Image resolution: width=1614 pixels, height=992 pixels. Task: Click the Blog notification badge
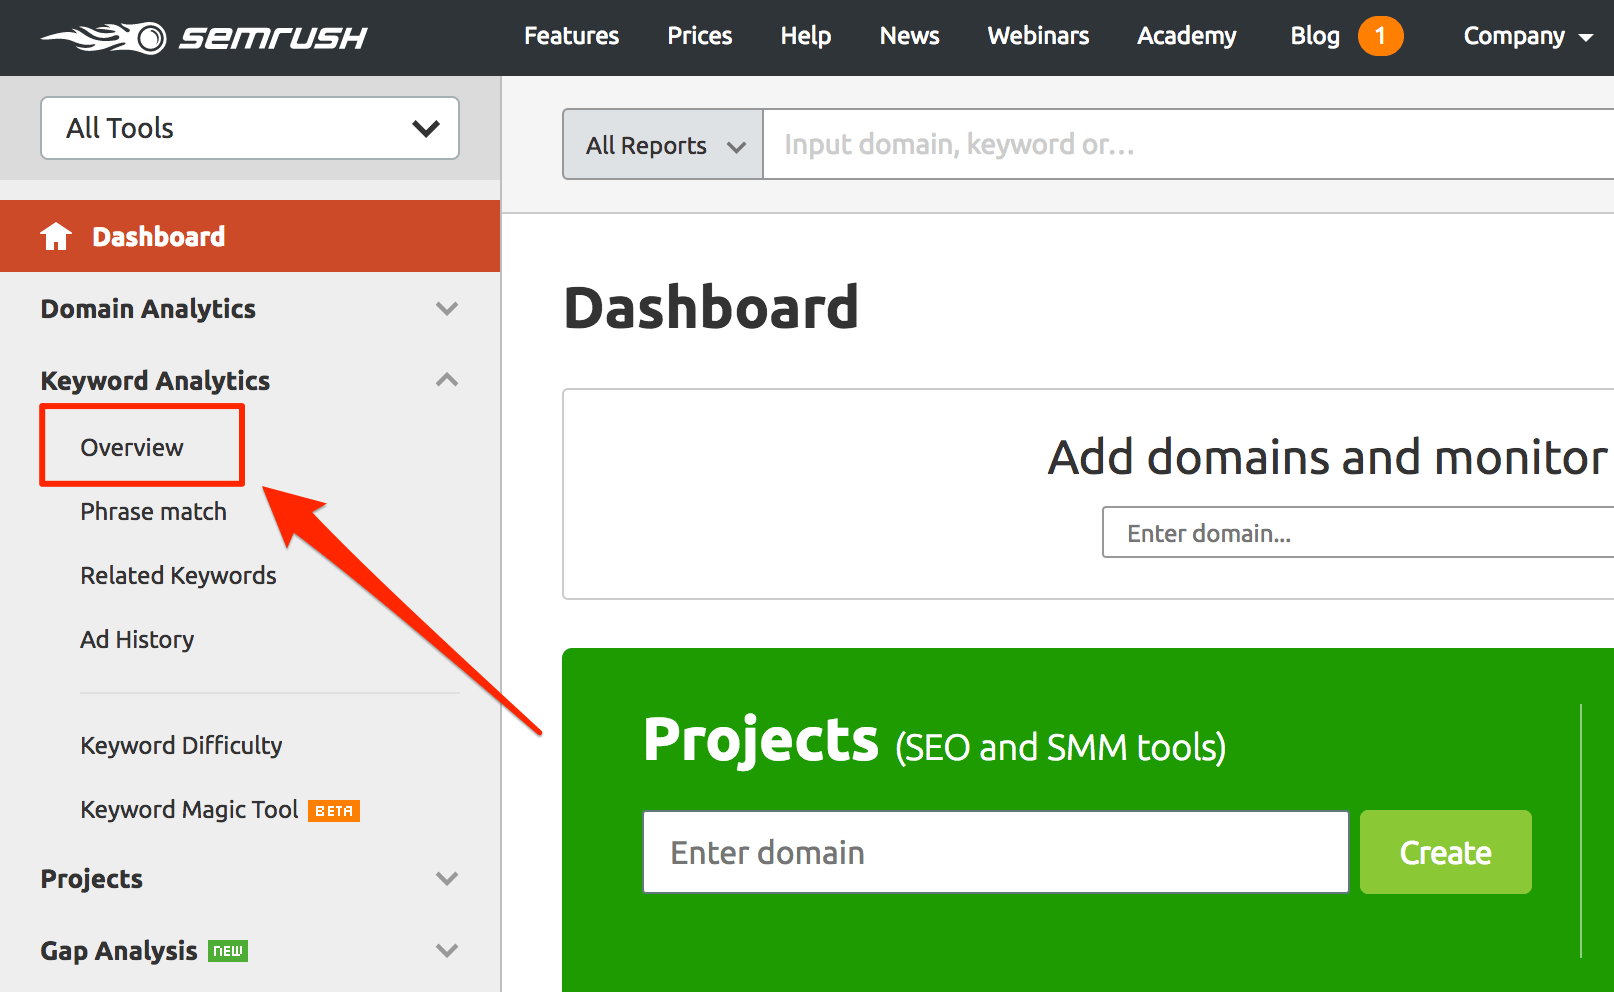1380,36
